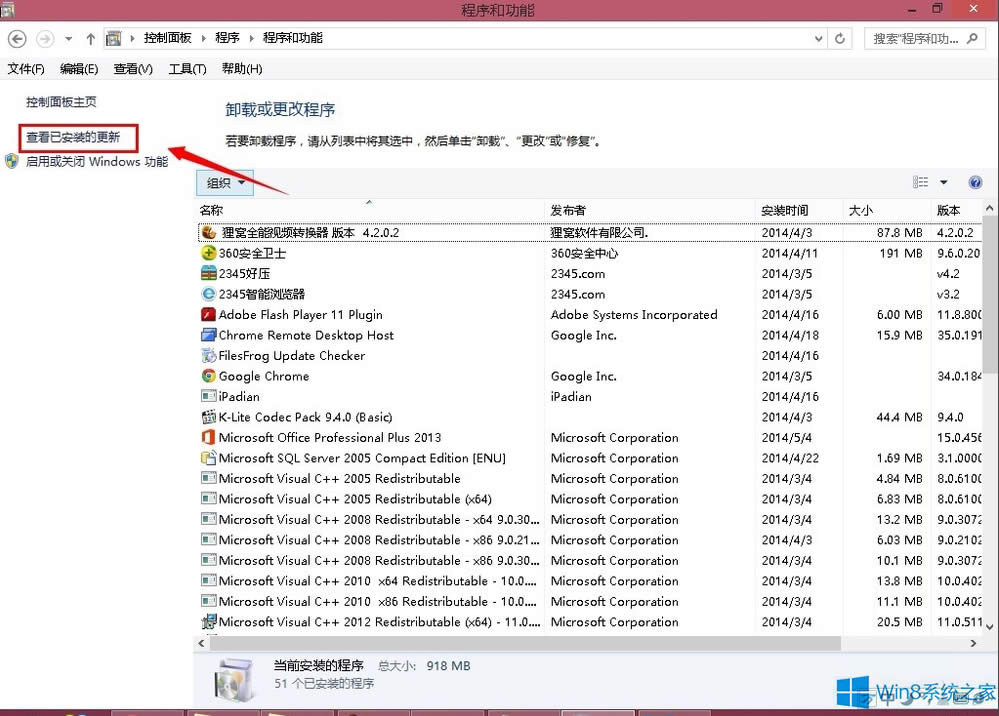
Task: Open the 帮助(H) menu
Action: (242, 69)
